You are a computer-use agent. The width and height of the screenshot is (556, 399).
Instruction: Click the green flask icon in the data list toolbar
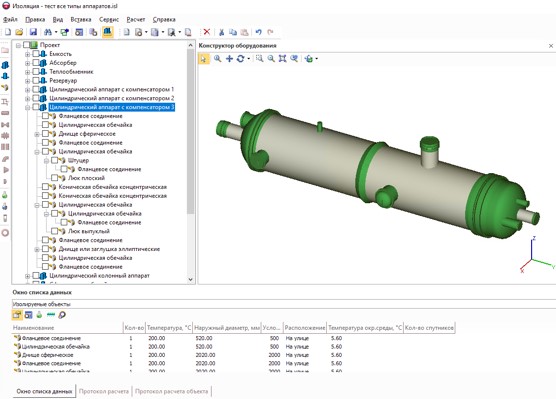pyautogui.click(x=39, y=315)
